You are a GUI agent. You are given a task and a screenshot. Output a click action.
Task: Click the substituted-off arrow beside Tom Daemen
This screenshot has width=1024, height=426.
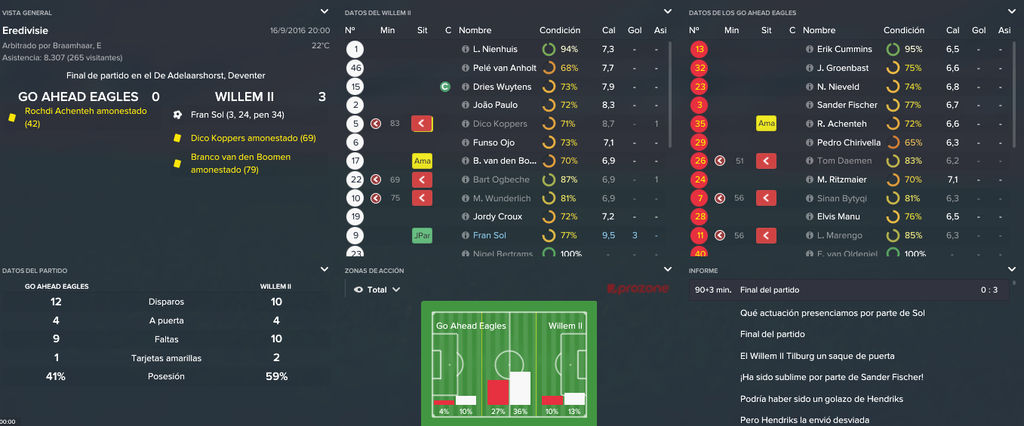click(719, 161)
